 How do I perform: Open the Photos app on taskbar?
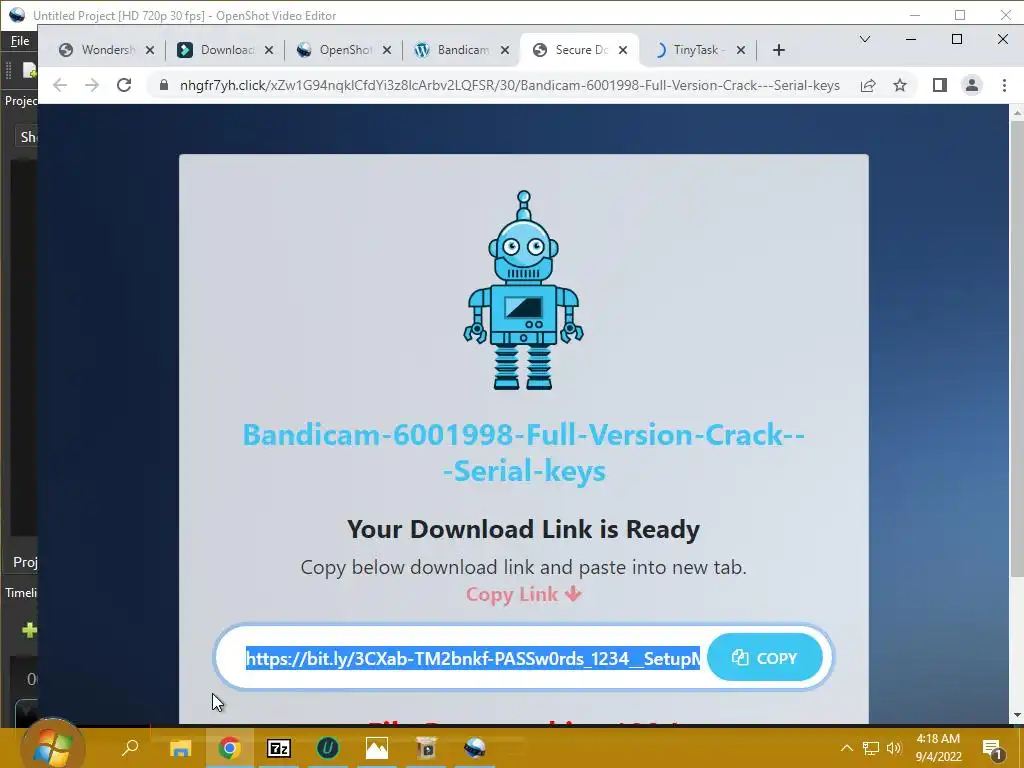(x=377, y=748)
